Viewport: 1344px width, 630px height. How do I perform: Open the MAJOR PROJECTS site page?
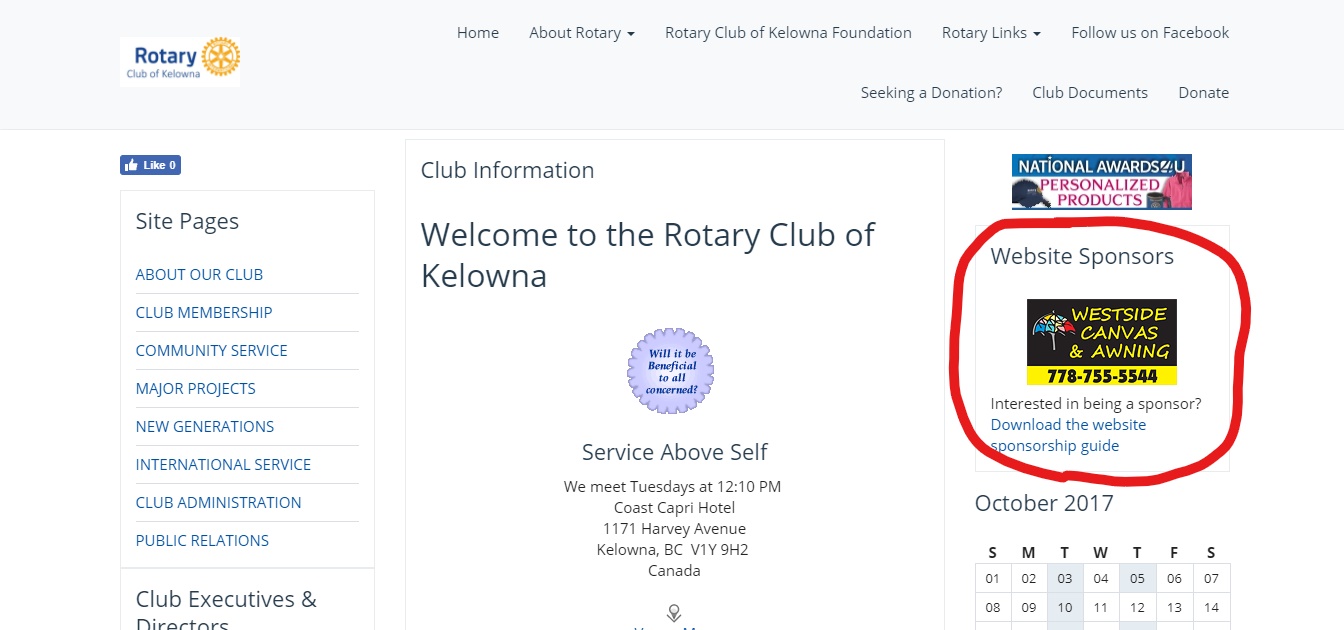pos(195,388)
